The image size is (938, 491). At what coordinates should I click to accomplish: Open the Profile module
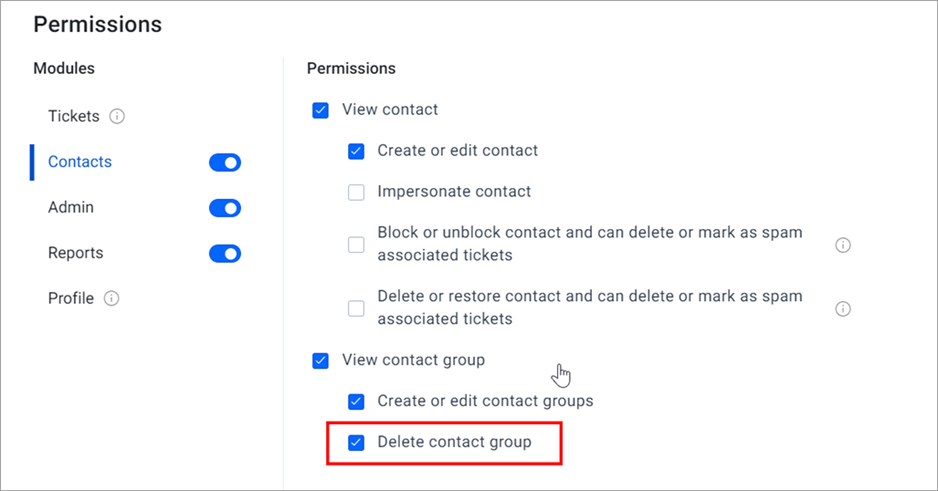pyautogui.click(x=71, y=298)
